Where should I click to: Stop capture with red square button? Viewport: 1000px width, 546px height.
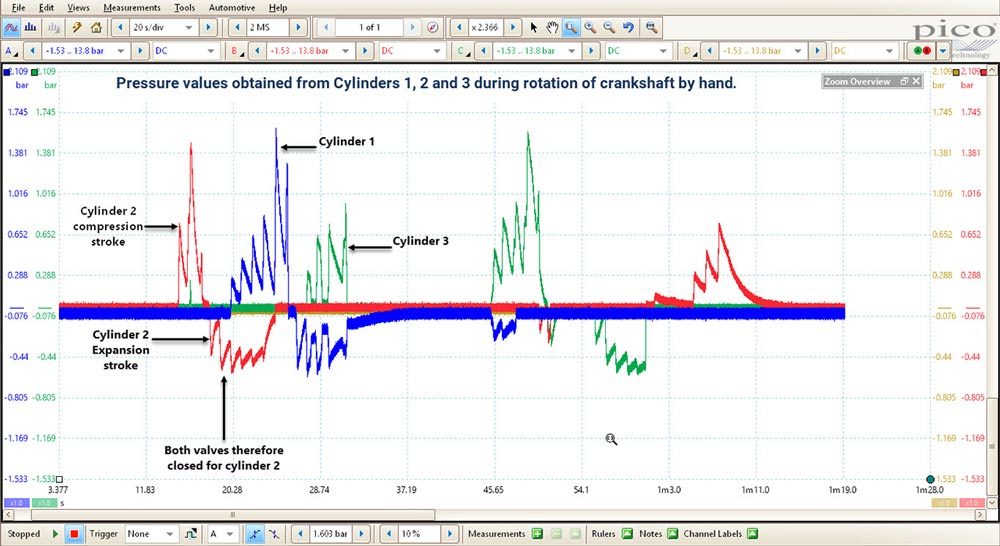point(74,534)
